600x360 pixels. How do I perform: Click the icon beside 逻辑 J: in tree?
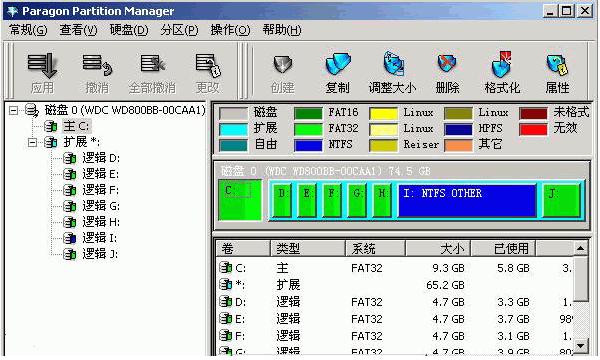pyautogui.click(x=70, y=254)
